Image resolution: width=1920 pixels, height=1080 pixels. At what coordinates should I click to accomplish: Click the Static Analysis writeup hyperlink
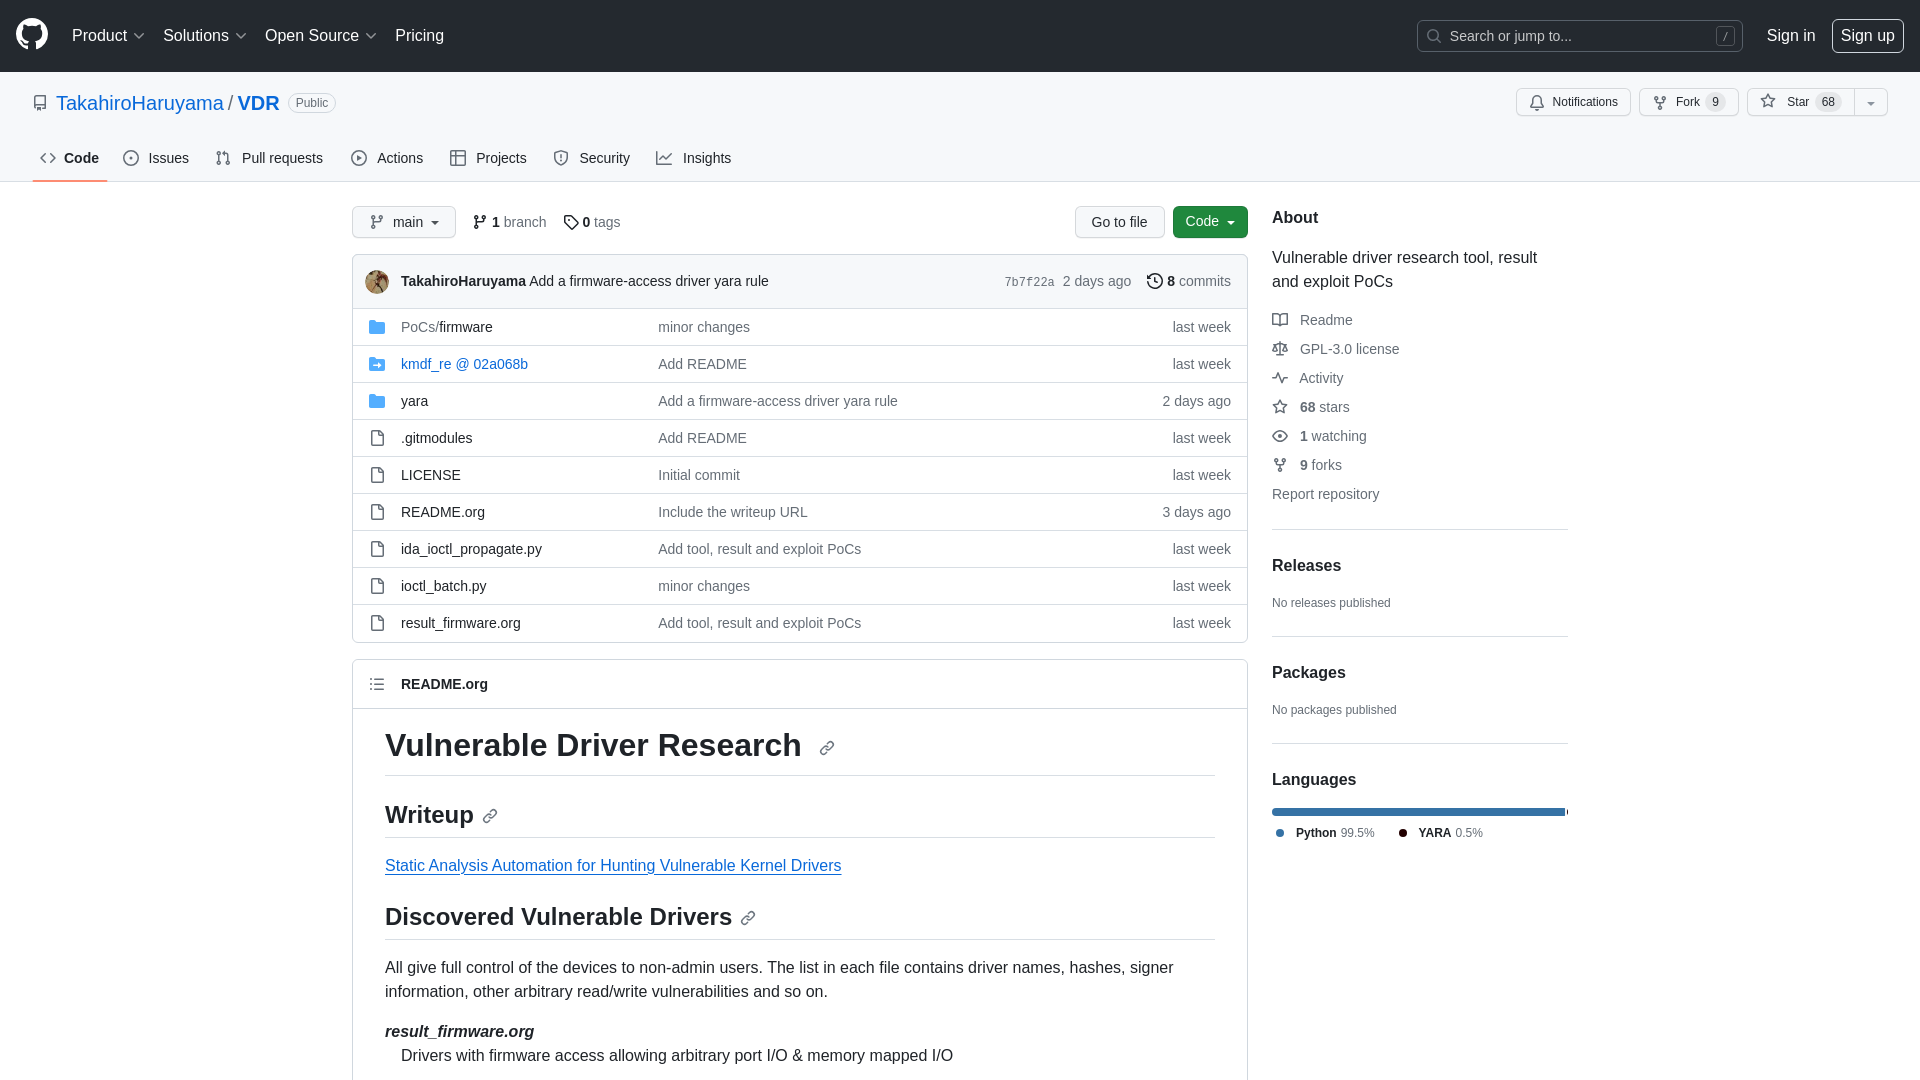[x=613, y=865]
